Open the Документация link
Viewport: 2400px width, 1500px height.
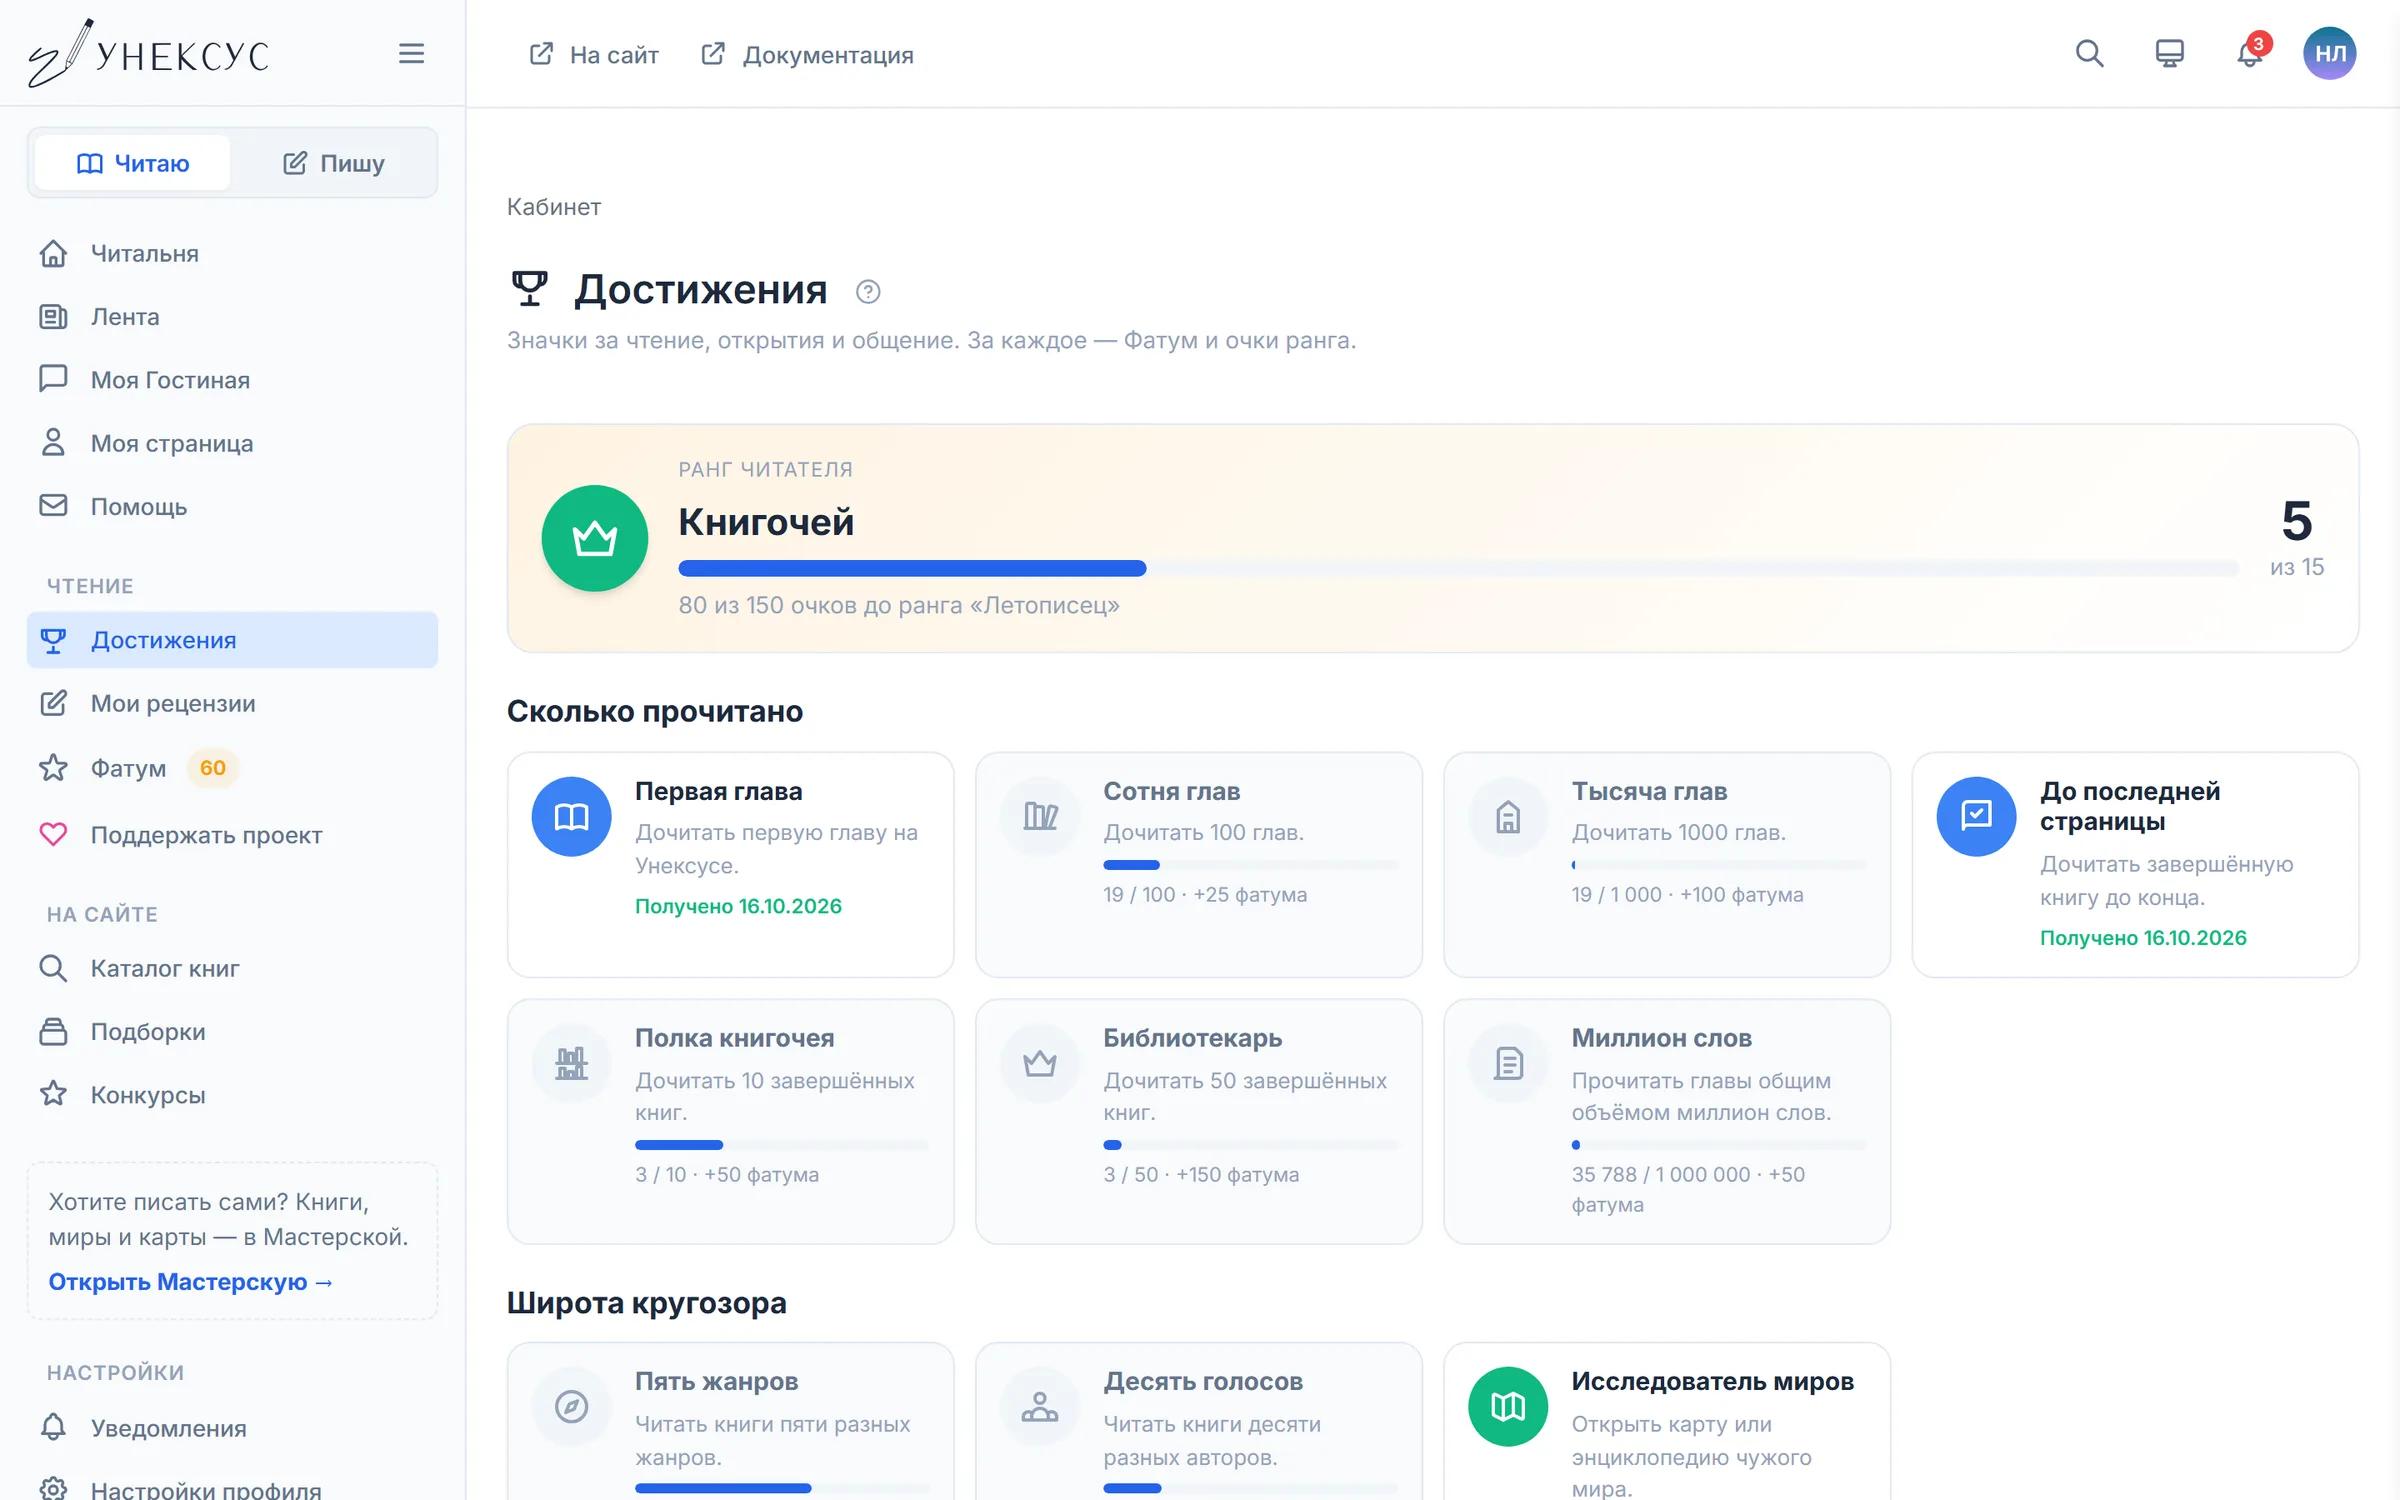(x=807, y=54)
